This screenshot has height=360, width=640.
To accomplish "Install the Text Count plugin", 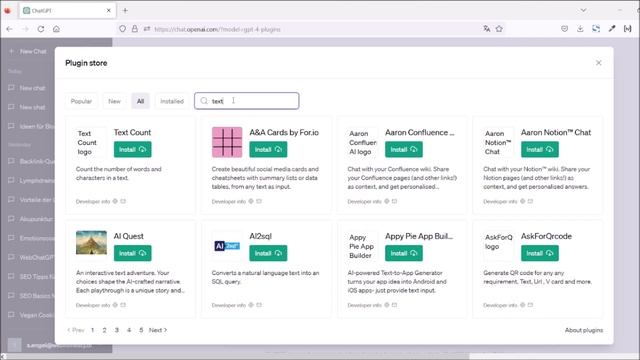I will tap(132, 149).
